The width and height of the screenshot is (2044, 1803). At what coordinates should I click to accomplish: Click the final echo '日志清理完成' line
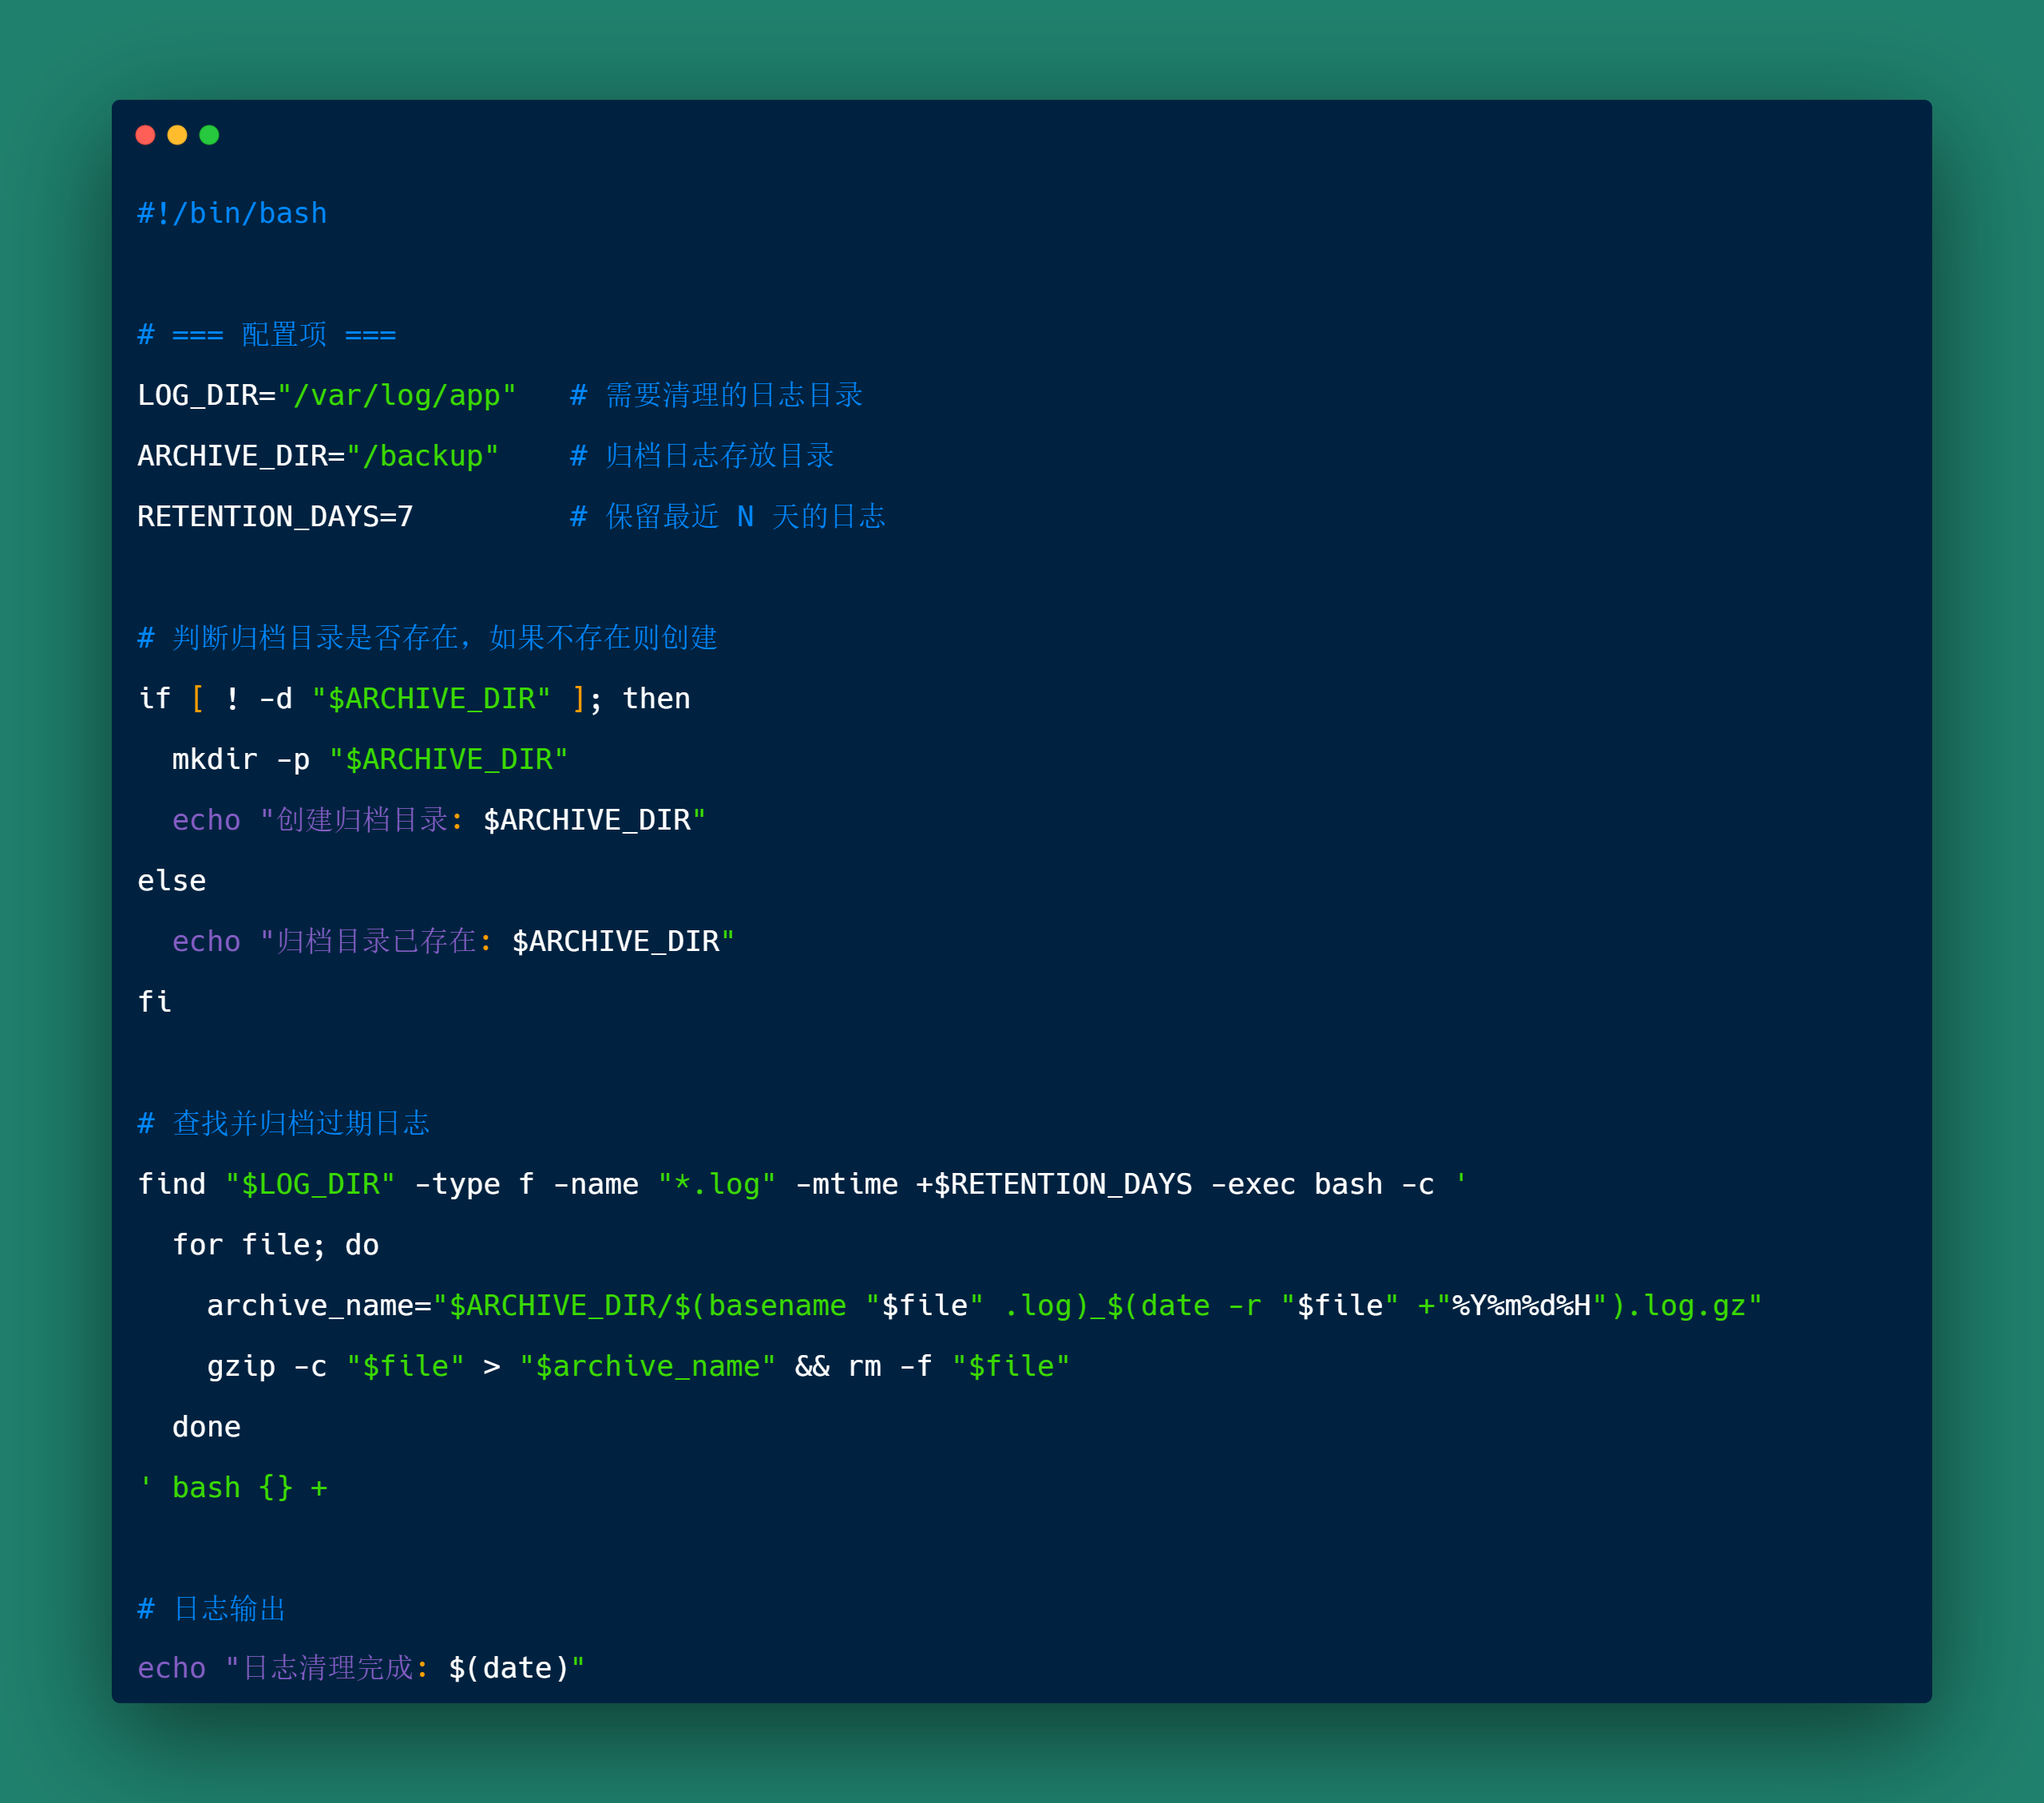[x=361, y=1668]
